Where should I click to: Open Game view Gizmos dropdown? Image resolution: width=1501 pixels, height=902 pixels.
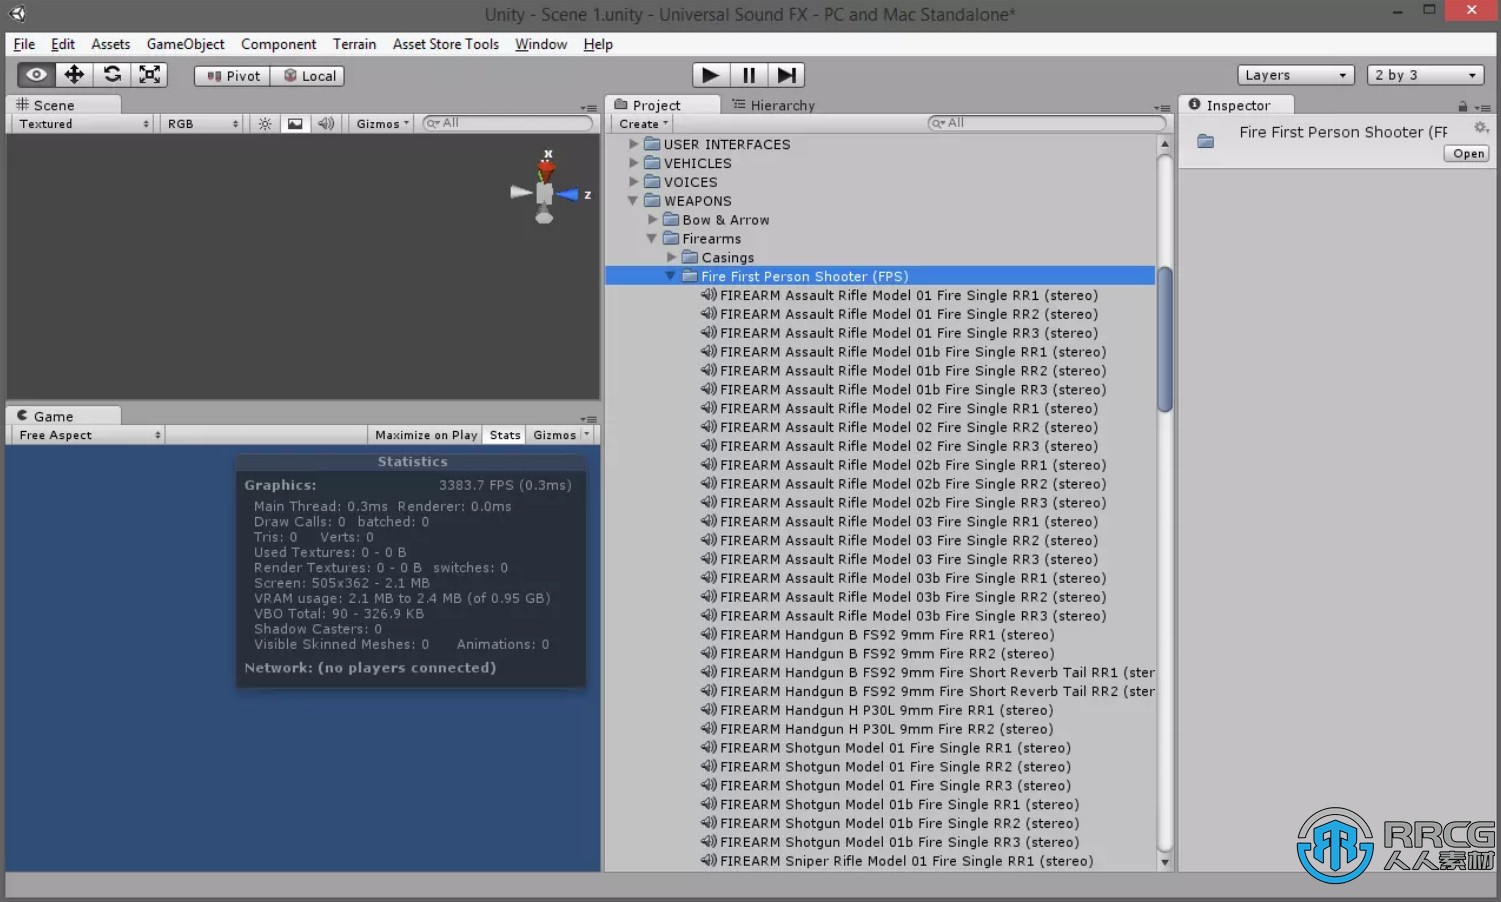[561, 435]
